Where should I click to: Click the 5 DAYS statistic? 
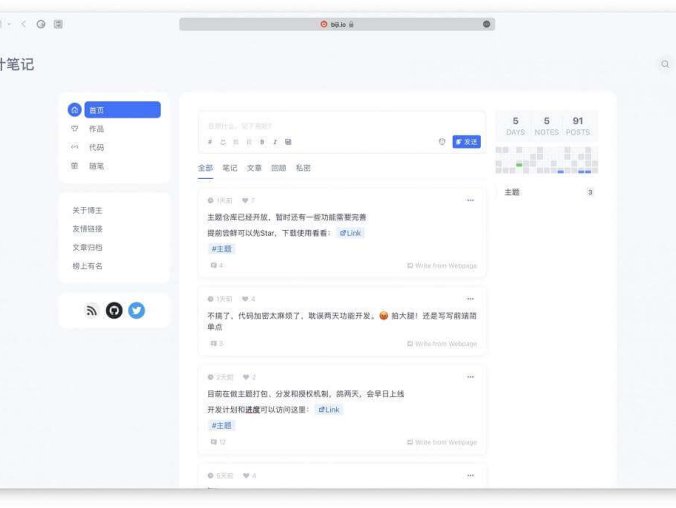coord(515,126)
